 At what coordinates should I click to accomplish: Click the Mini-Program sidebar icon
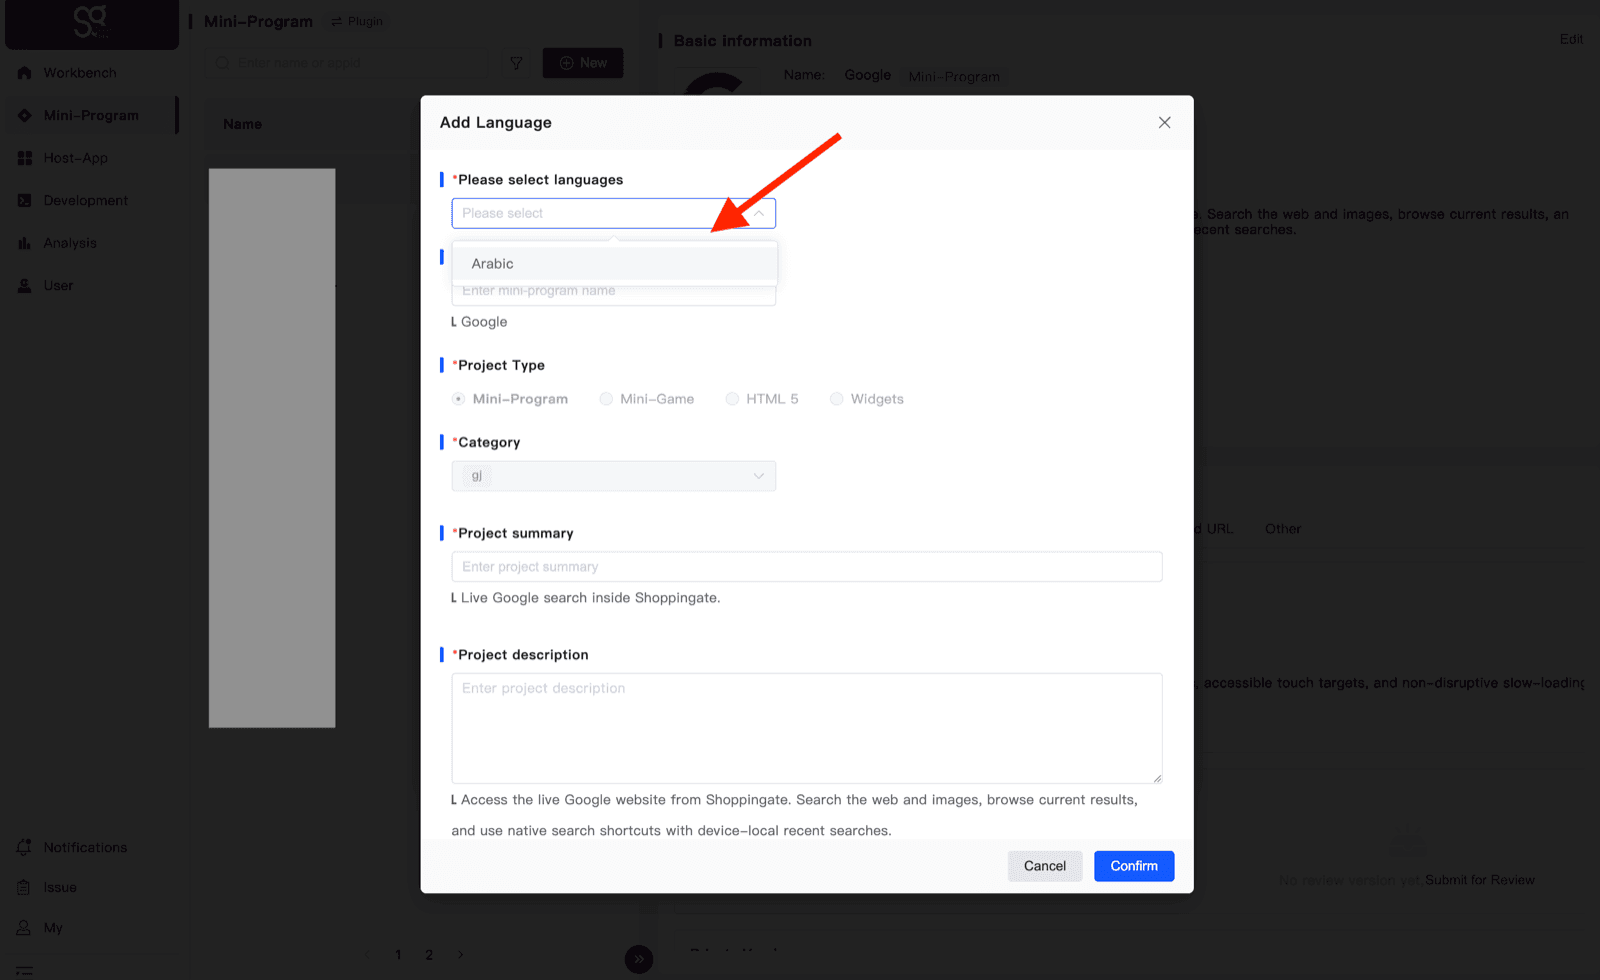tap(24, 115)
